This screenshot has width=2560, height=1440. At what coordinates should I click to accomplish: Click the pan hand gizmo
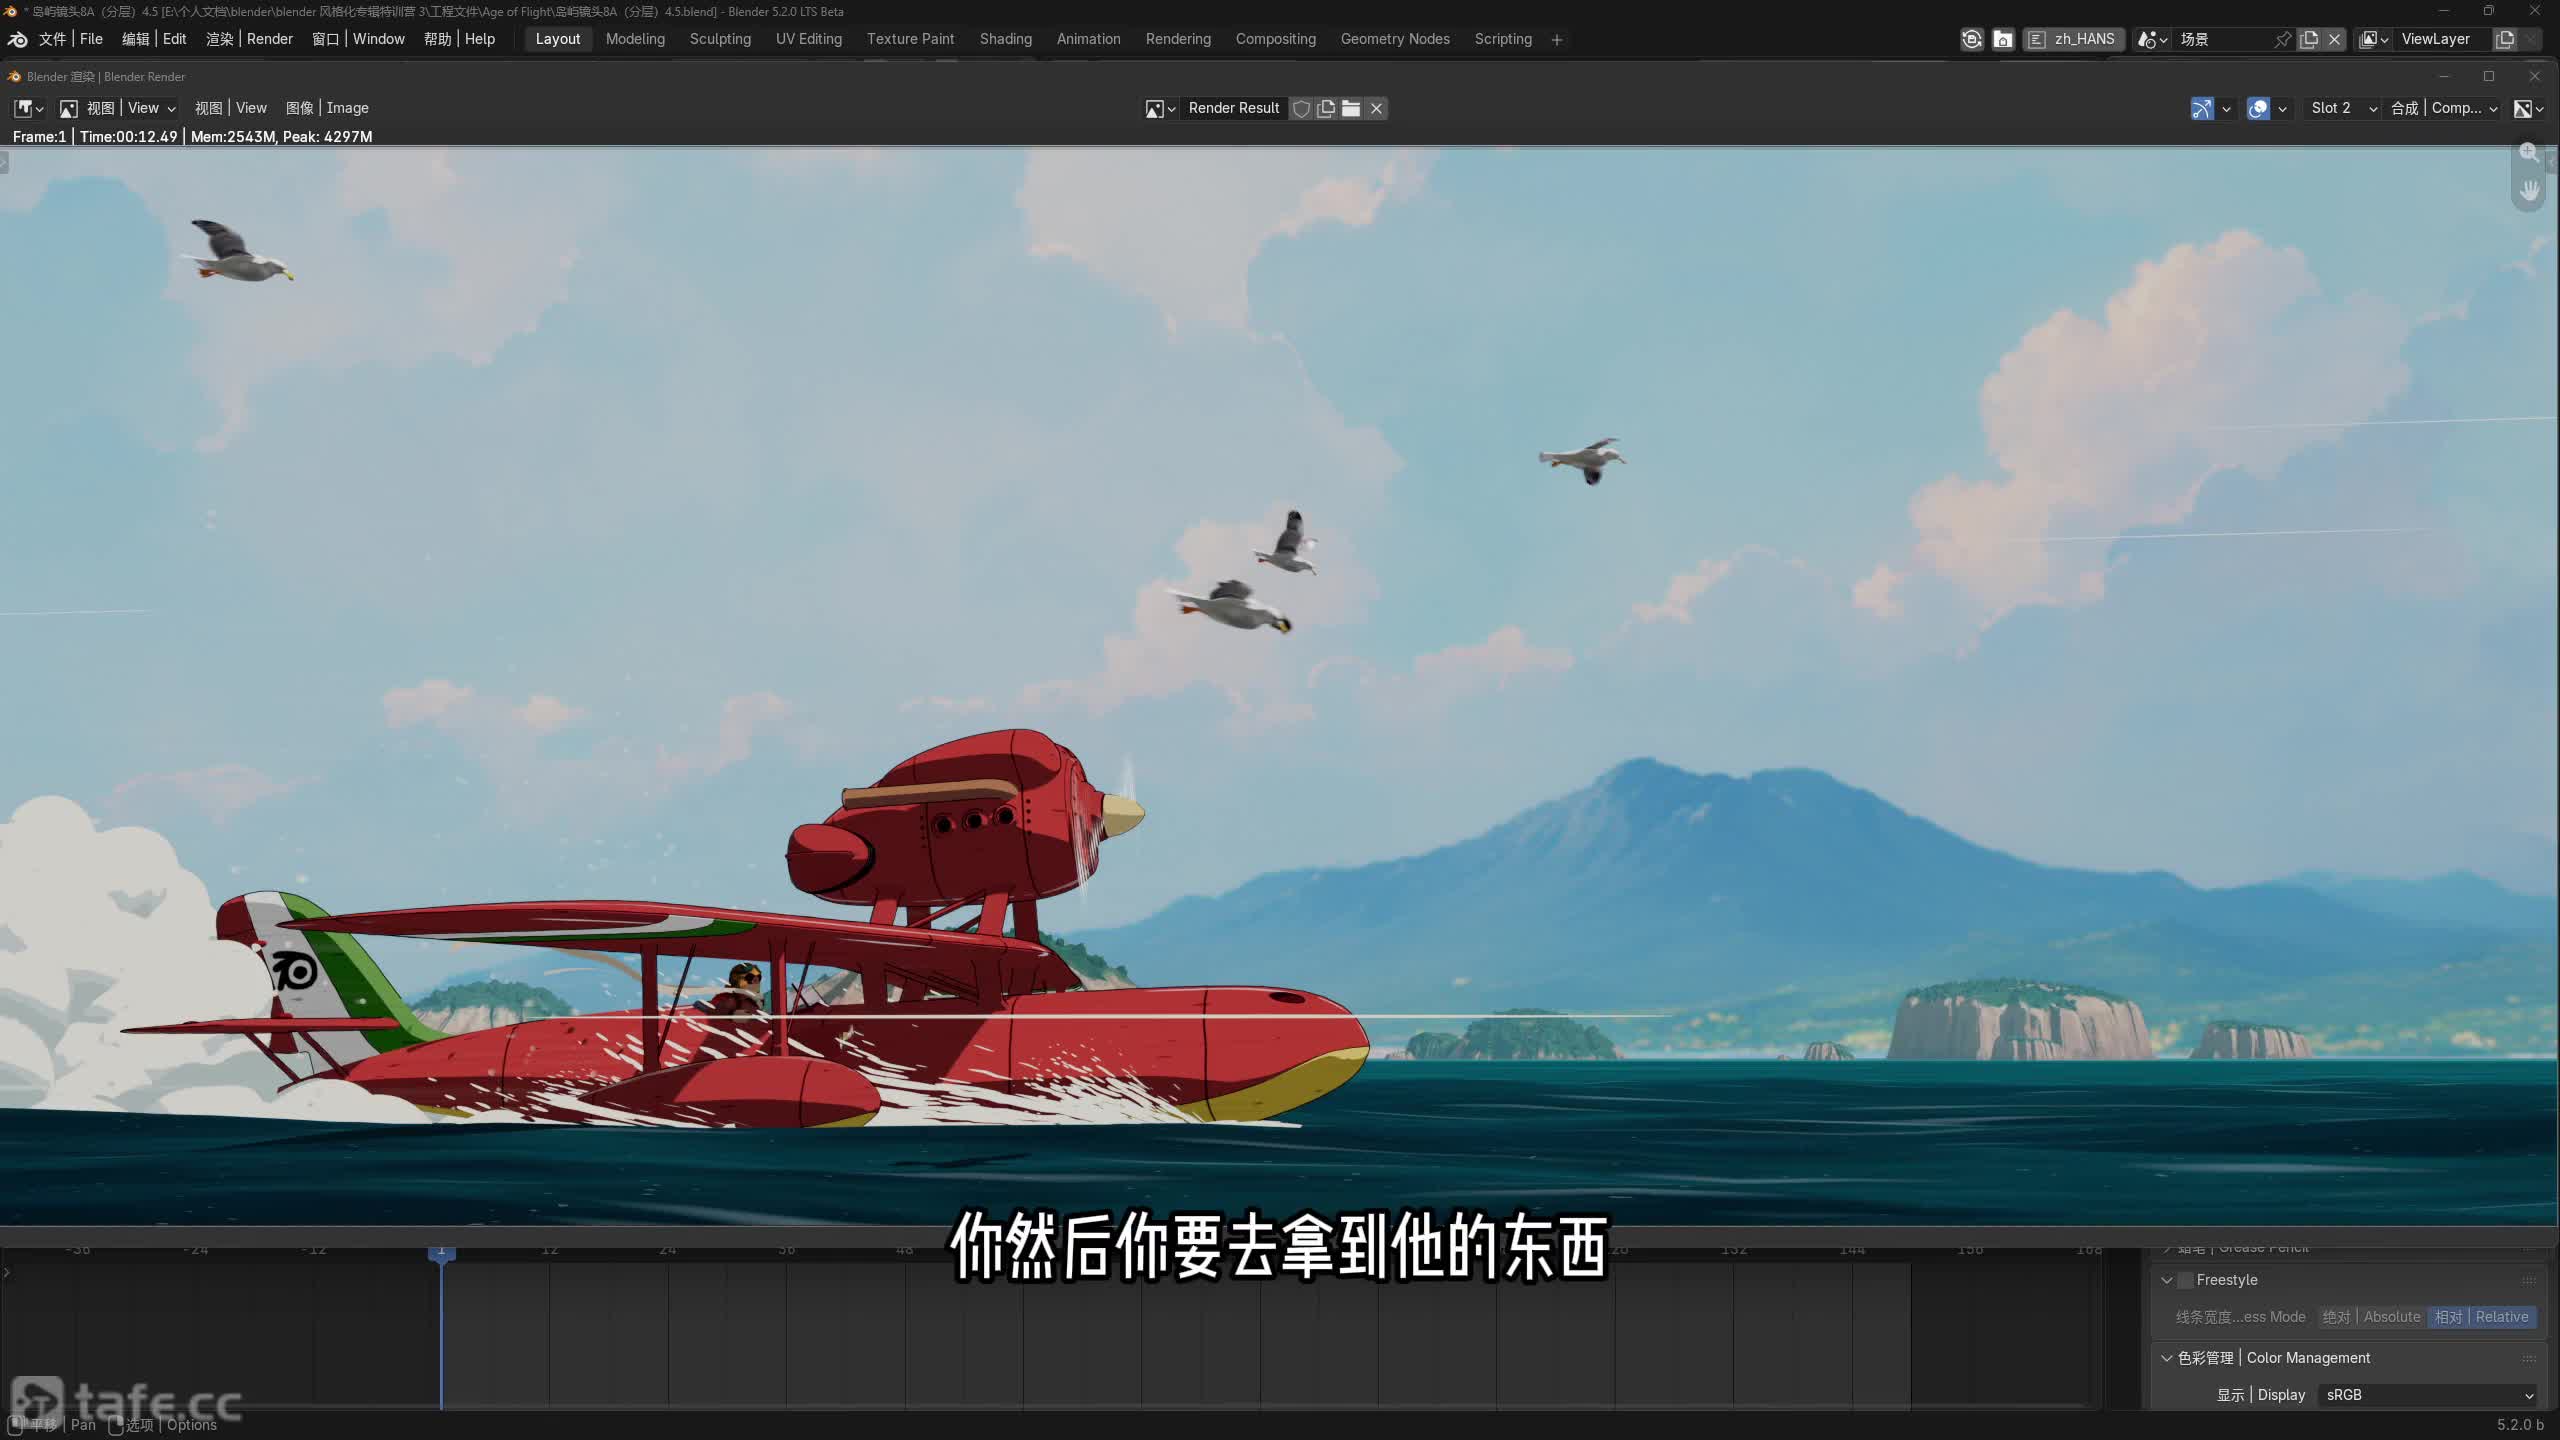click(x=2529, y=190)
